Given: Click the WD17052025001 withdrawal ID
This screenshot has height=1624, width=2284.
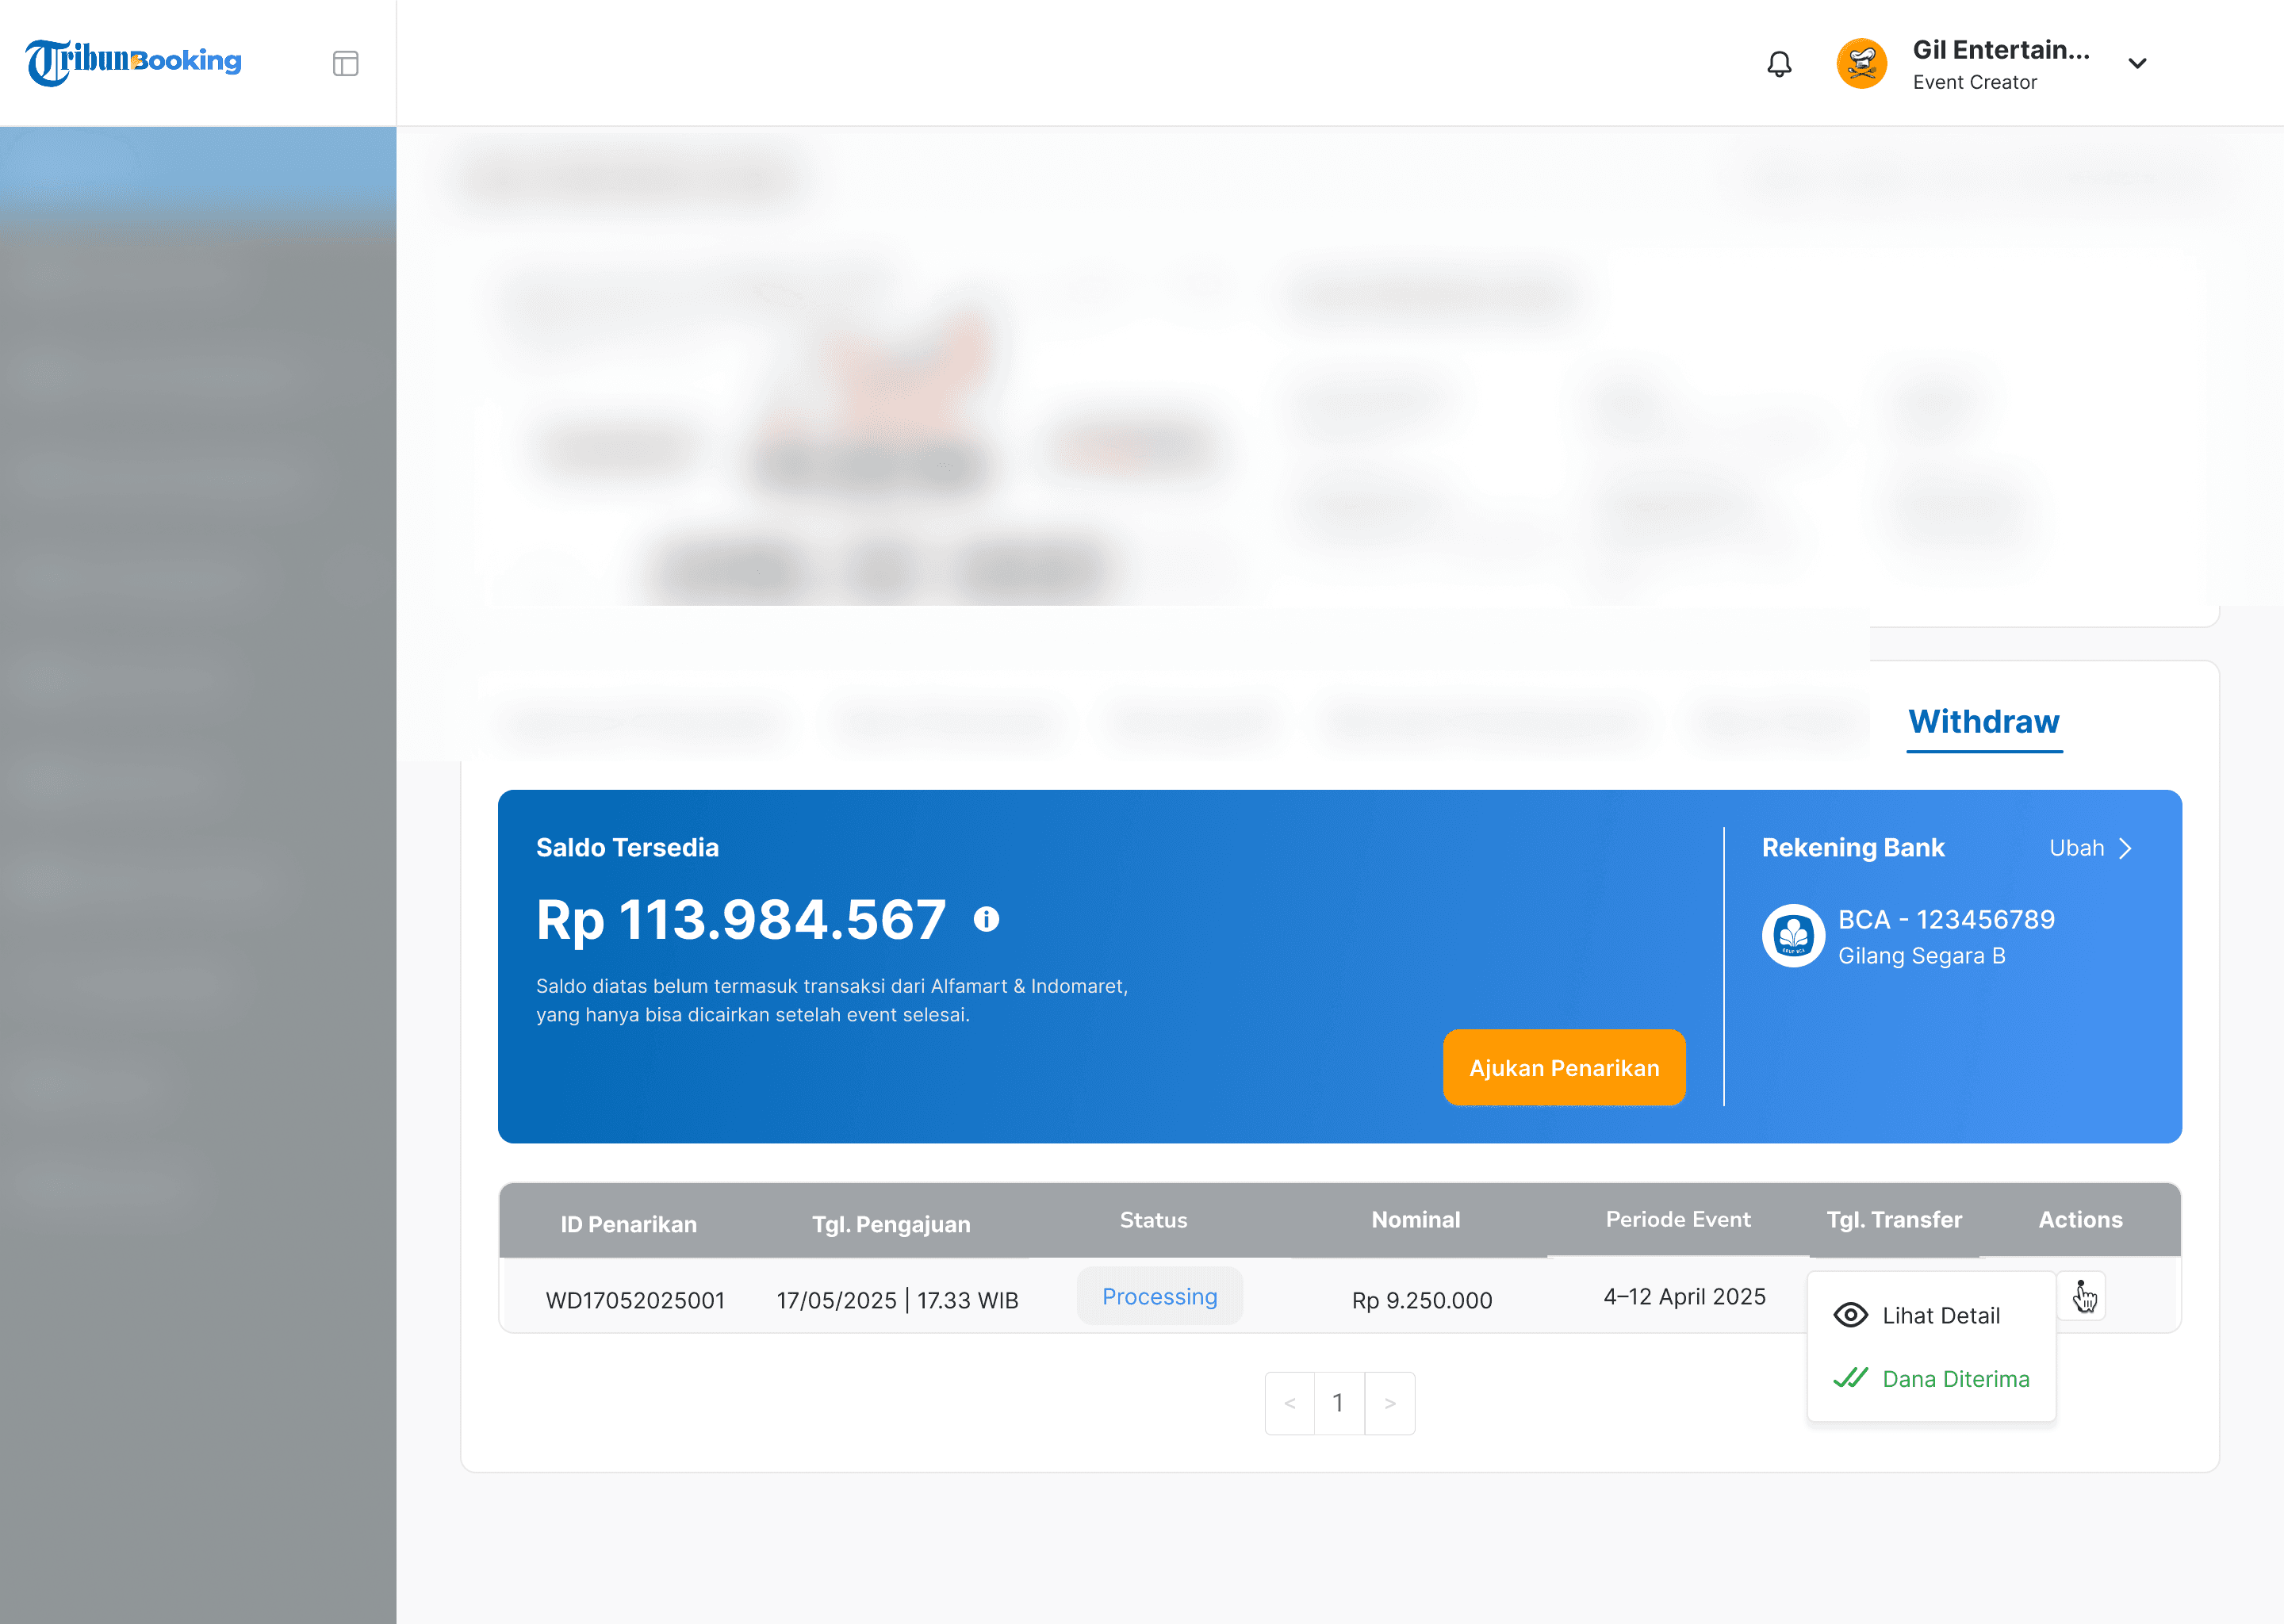Looking at the screenshot, I should coord(635,1300).
